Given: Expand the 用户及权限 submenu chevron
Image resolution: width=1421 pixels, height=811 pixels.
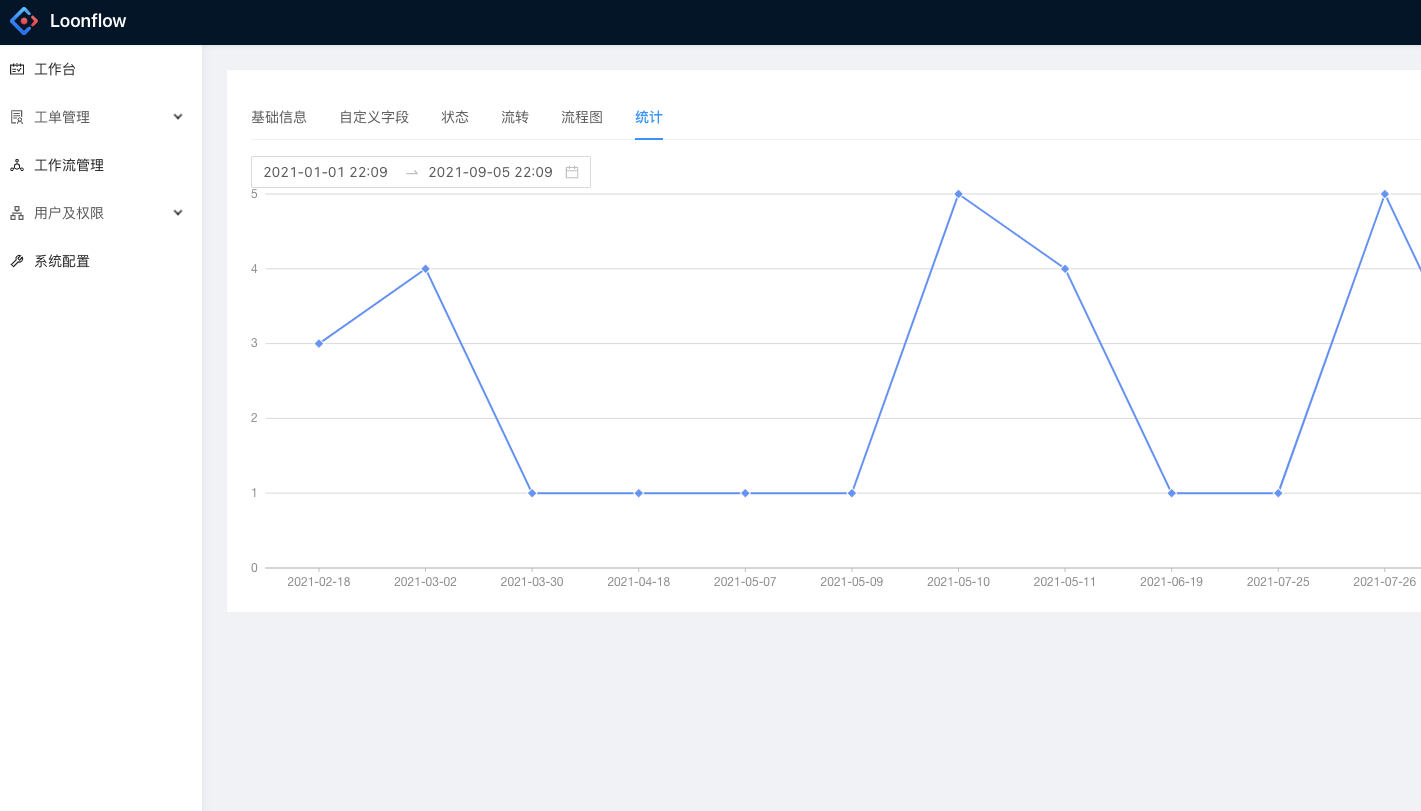Looking at the screenshot, I should point(178,213).
